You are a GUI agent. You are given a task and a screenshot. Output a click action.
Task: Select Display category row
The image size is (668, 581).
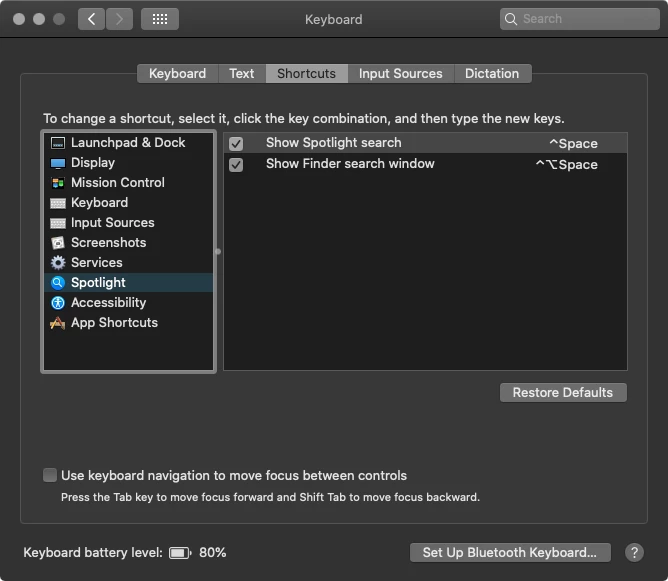click(128, 163)
